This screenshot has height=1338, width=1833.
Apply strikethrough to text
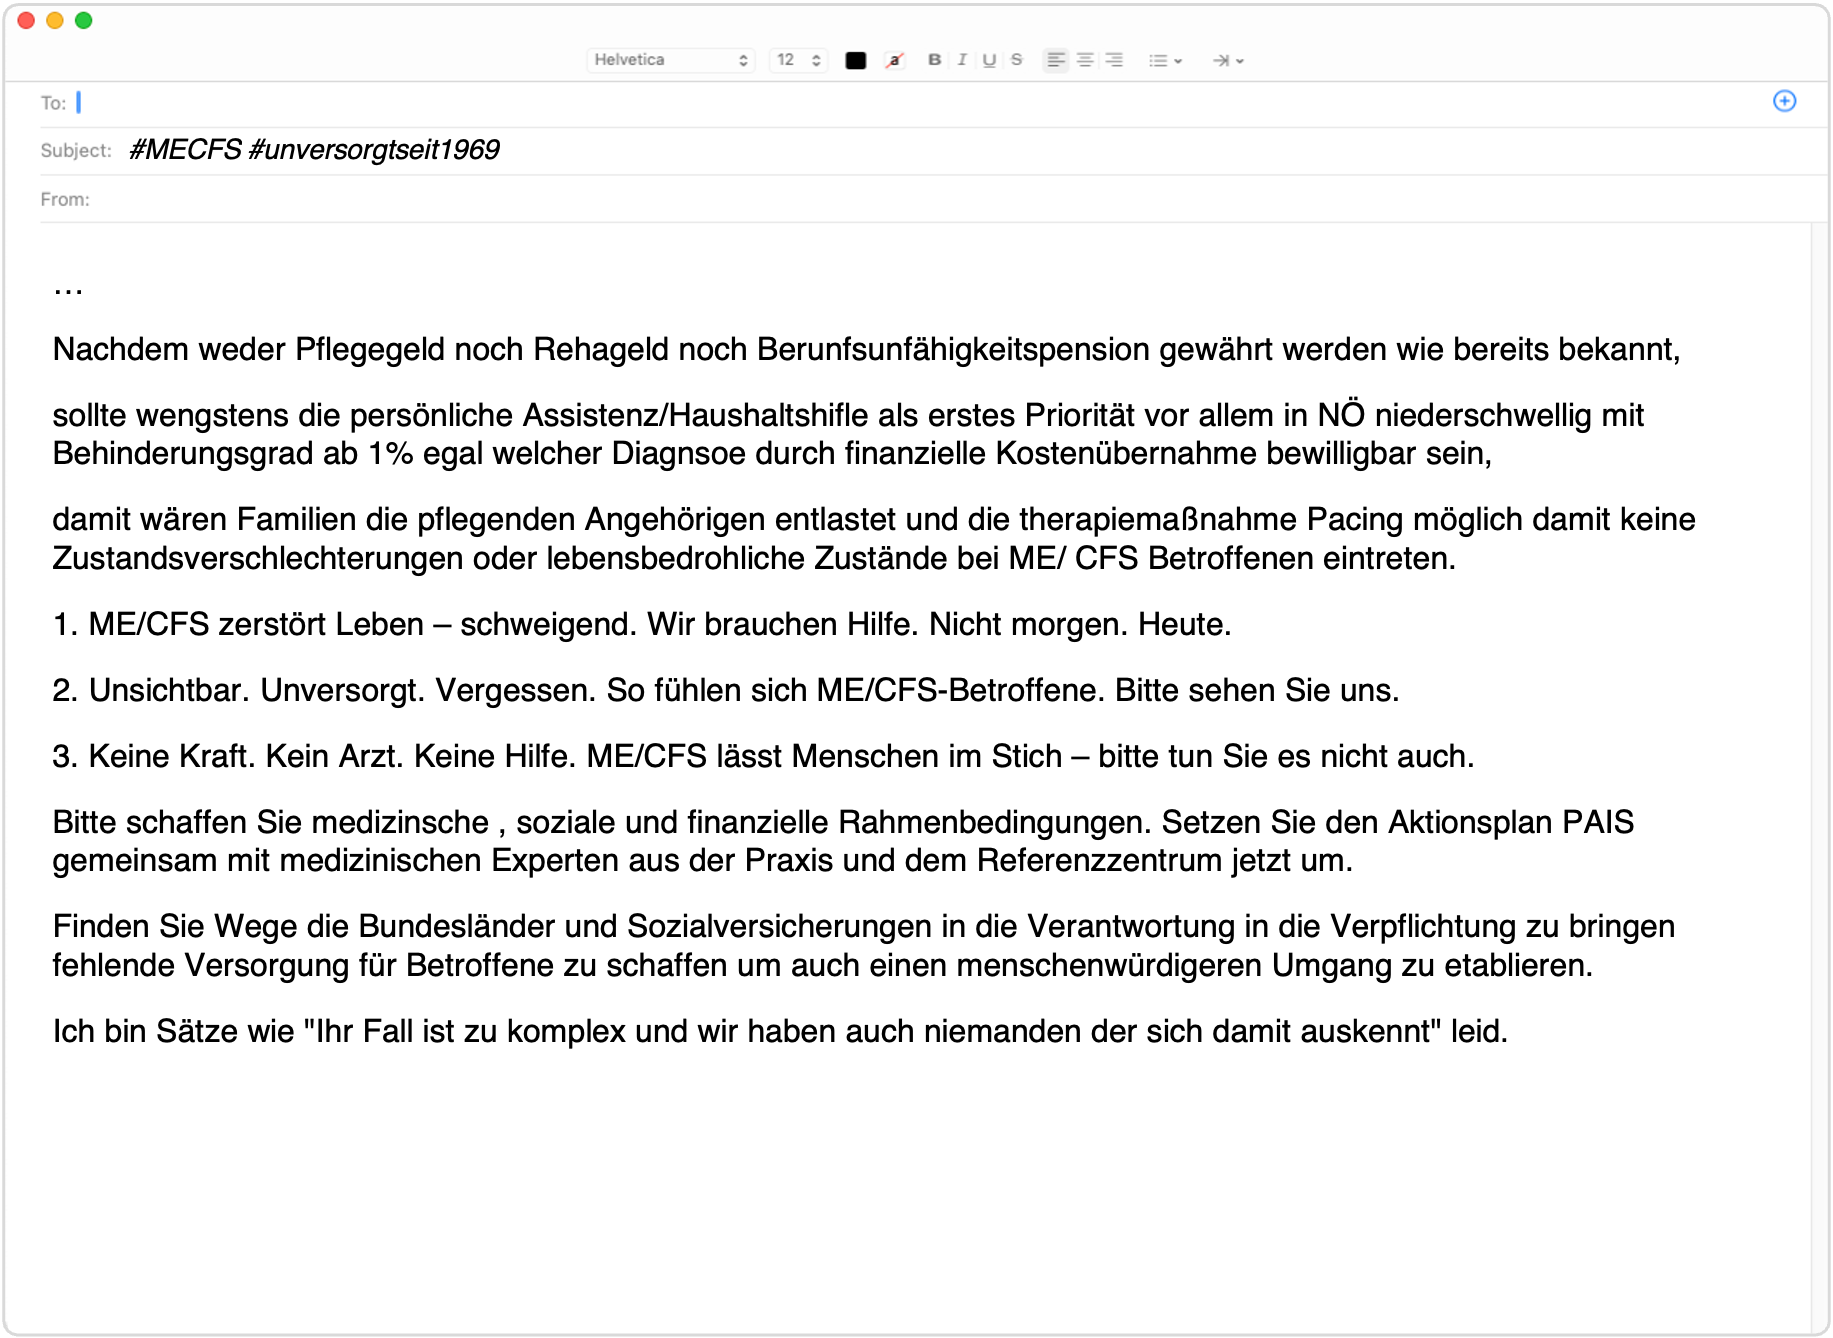[x=1016, y=60]
